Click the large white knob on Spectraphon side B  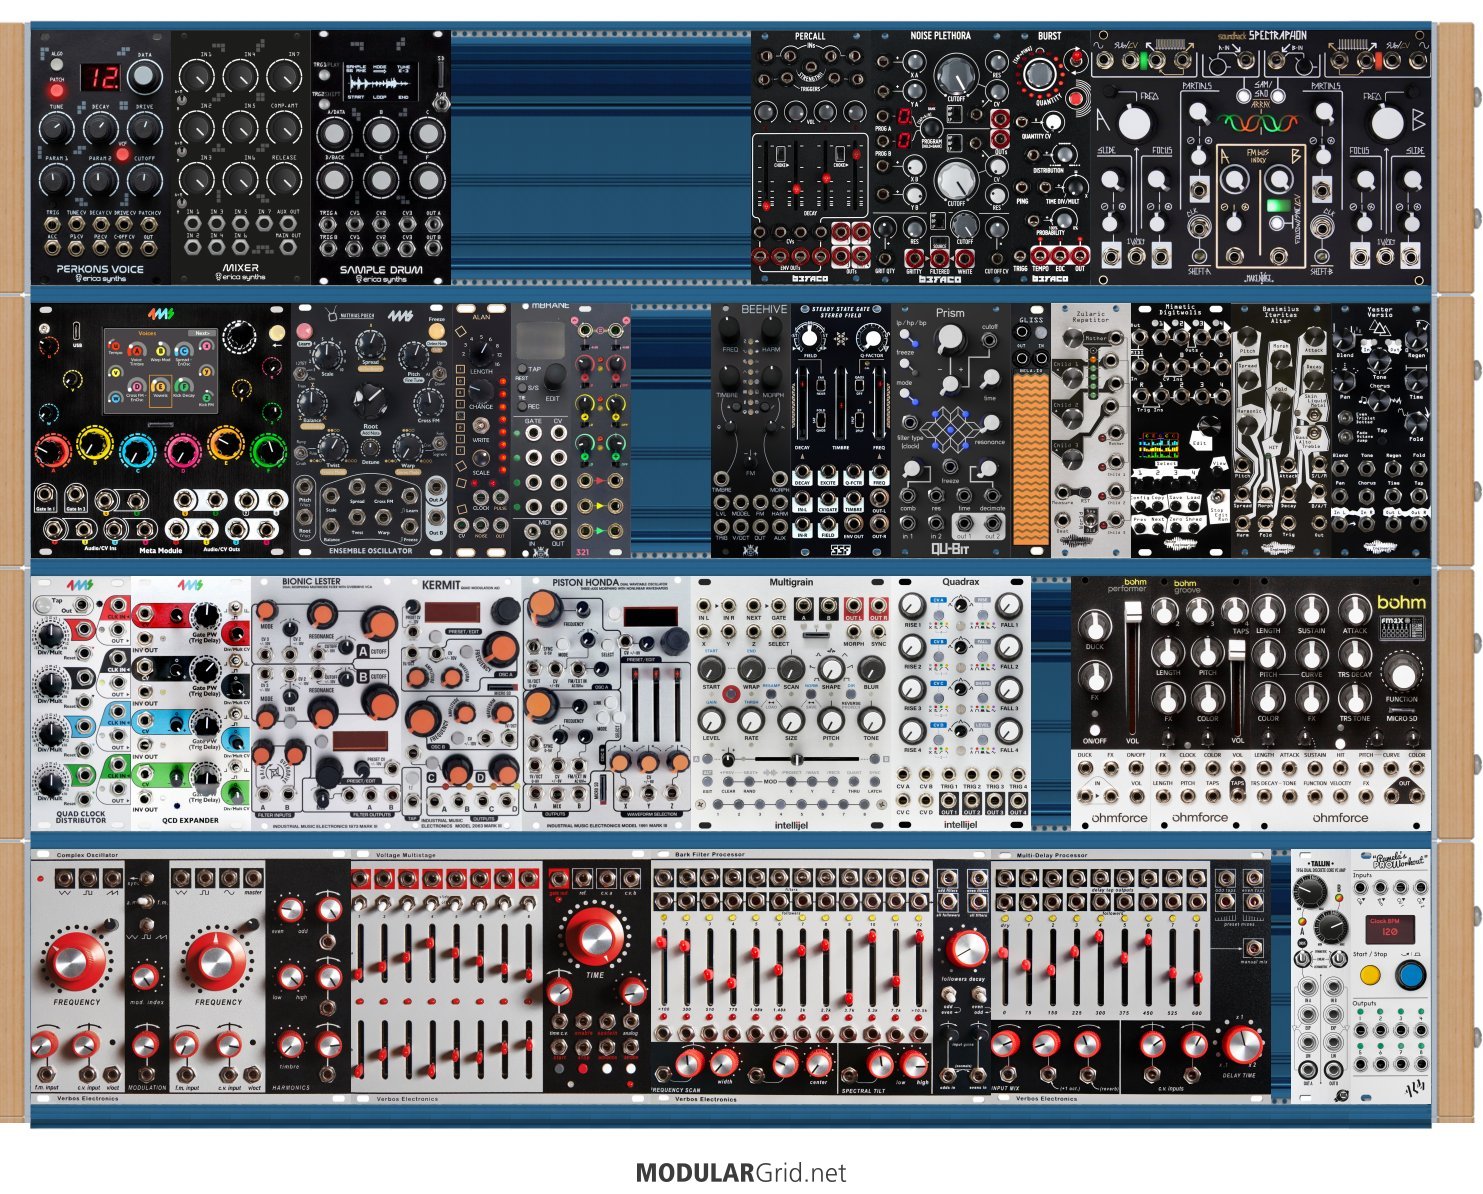point(1387,123)
